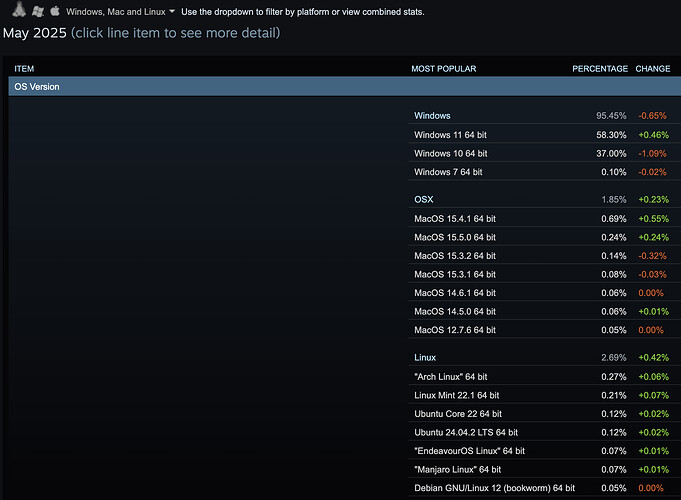Click the "Manjaro Linux" 64 bit row
The height and width of the screenshot is (500, 681).
click(x=545, y=470)
